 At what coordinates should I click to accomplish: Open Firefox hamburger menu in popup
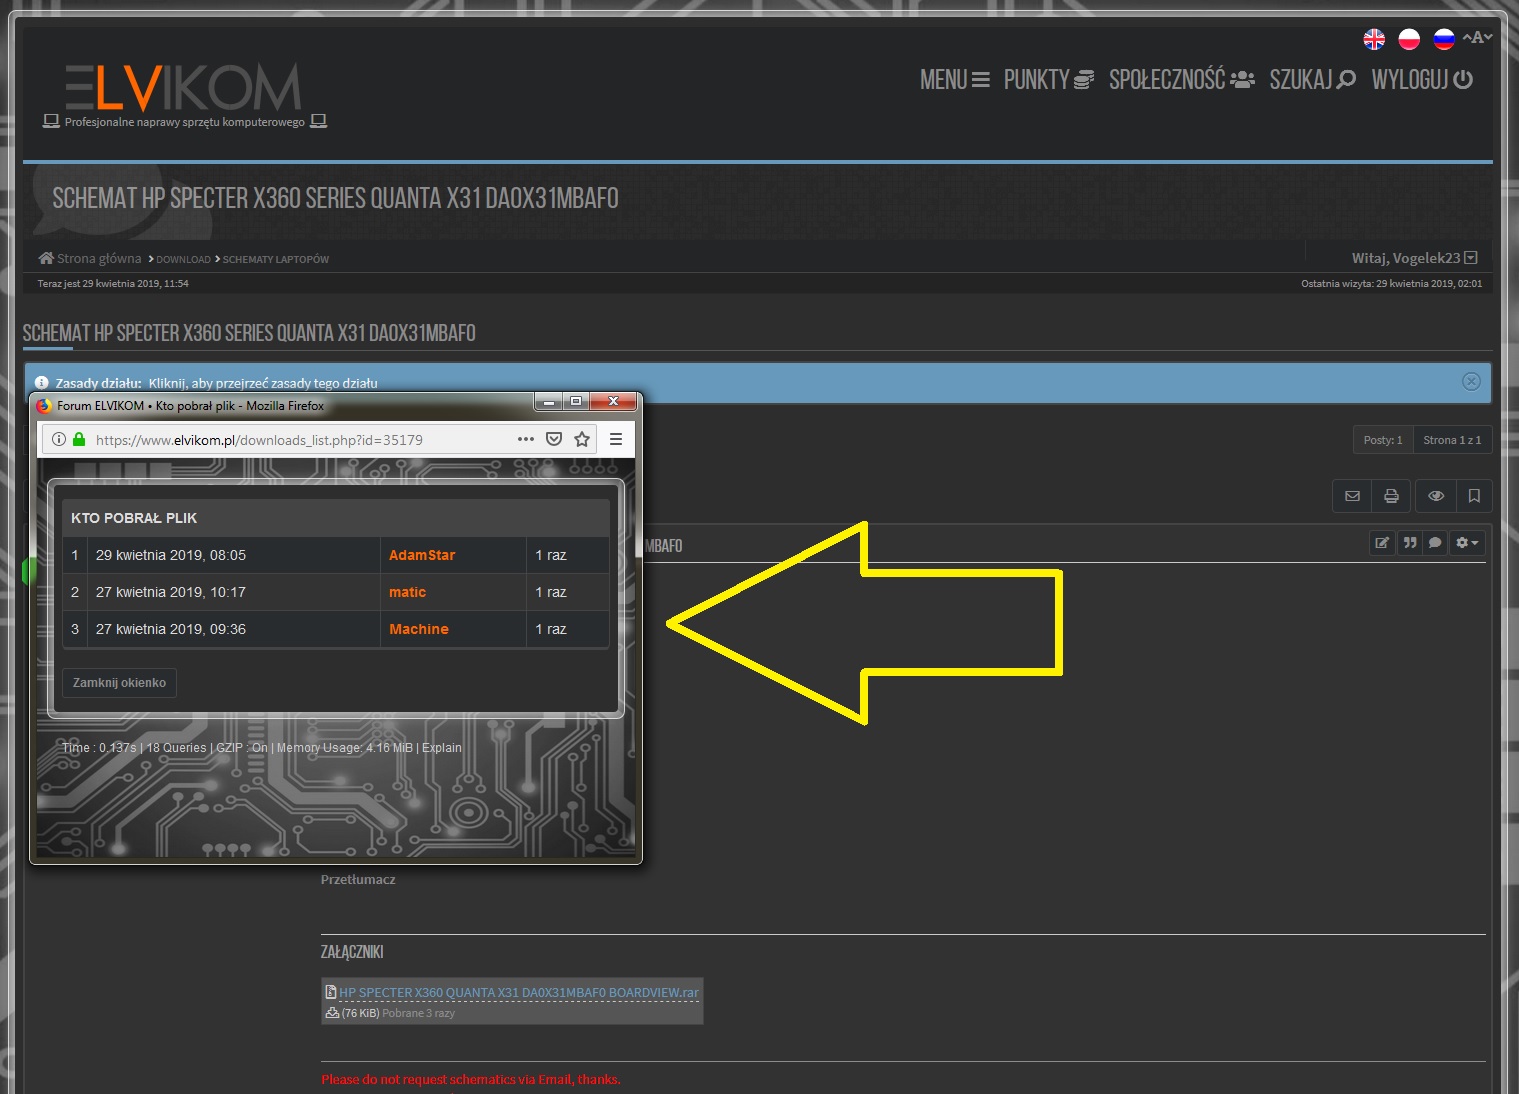pyautogui.click(x=616, y=439)
